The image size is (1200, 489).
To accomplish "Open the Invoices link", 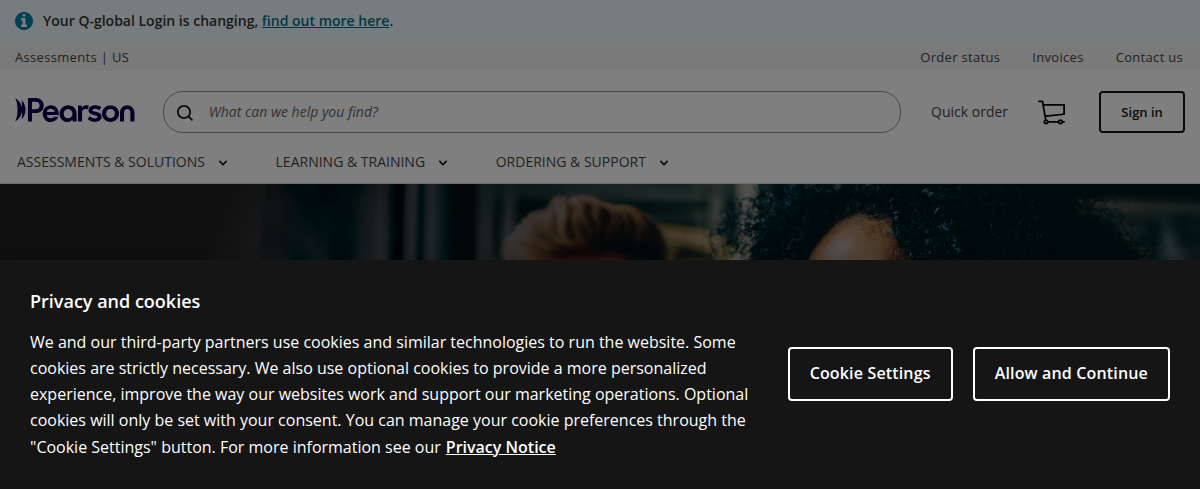I will pyautogui.click(x=1058, y=58).
